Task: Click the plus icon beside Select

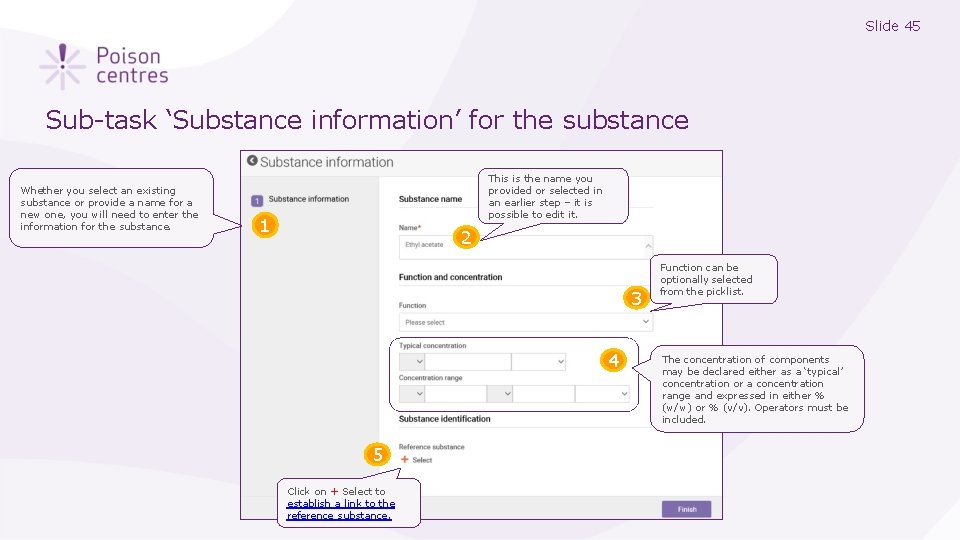Action: (x=404, y=459)
